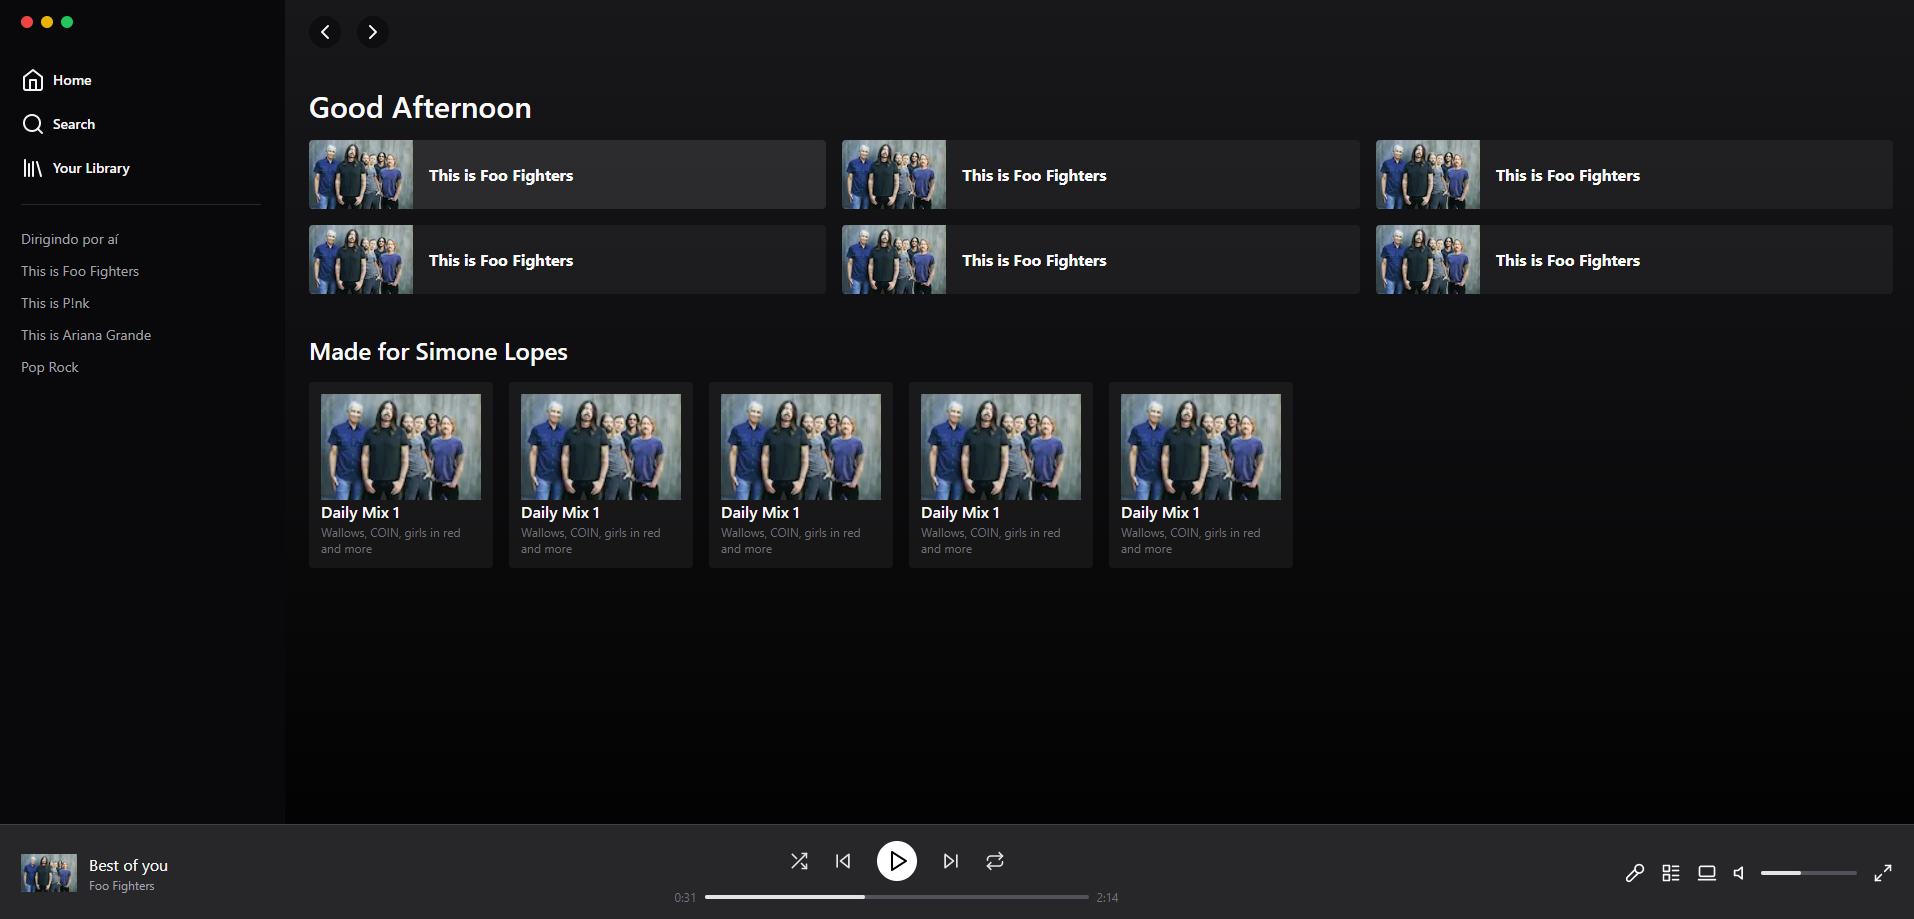Navigate back with the left chevron
Viewport: 1914px width, 919px height.
[324, 31]
